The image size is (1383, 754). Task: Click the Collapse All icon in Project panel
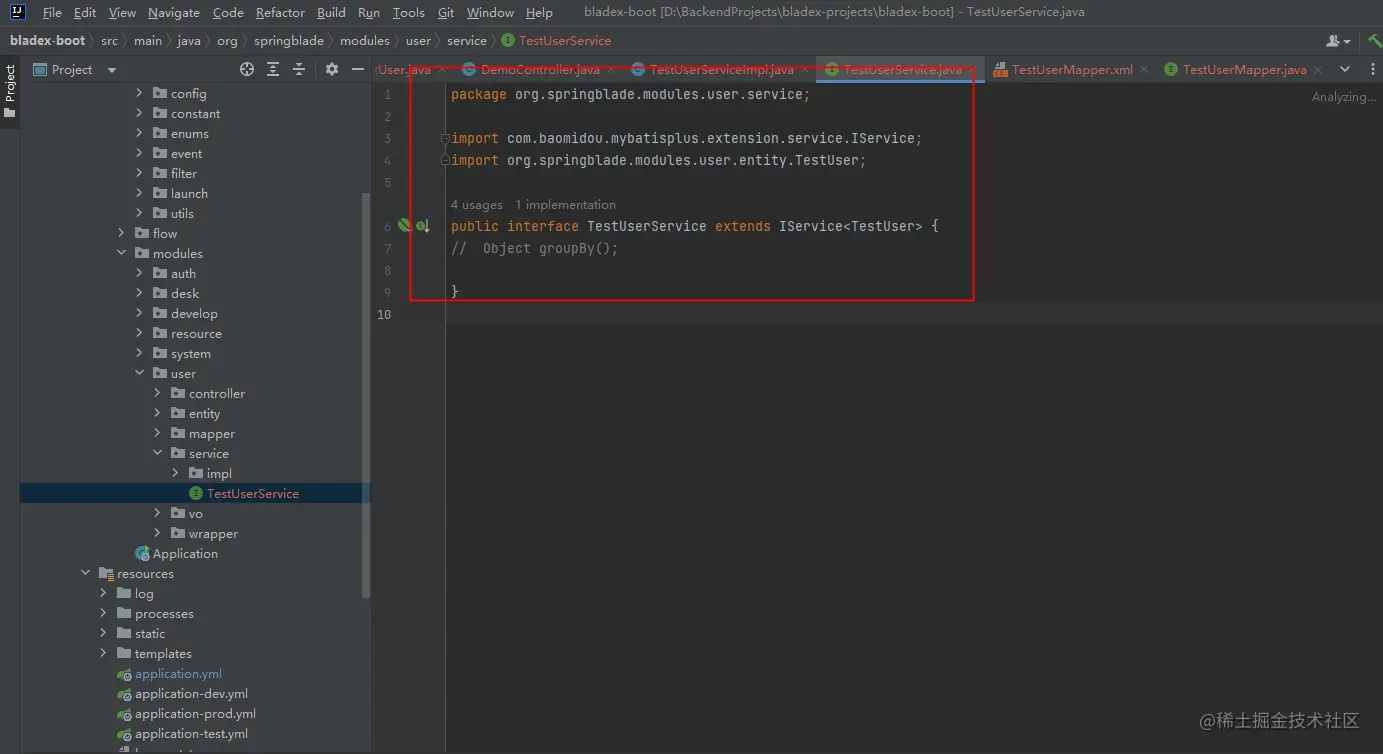click(299, 69)
